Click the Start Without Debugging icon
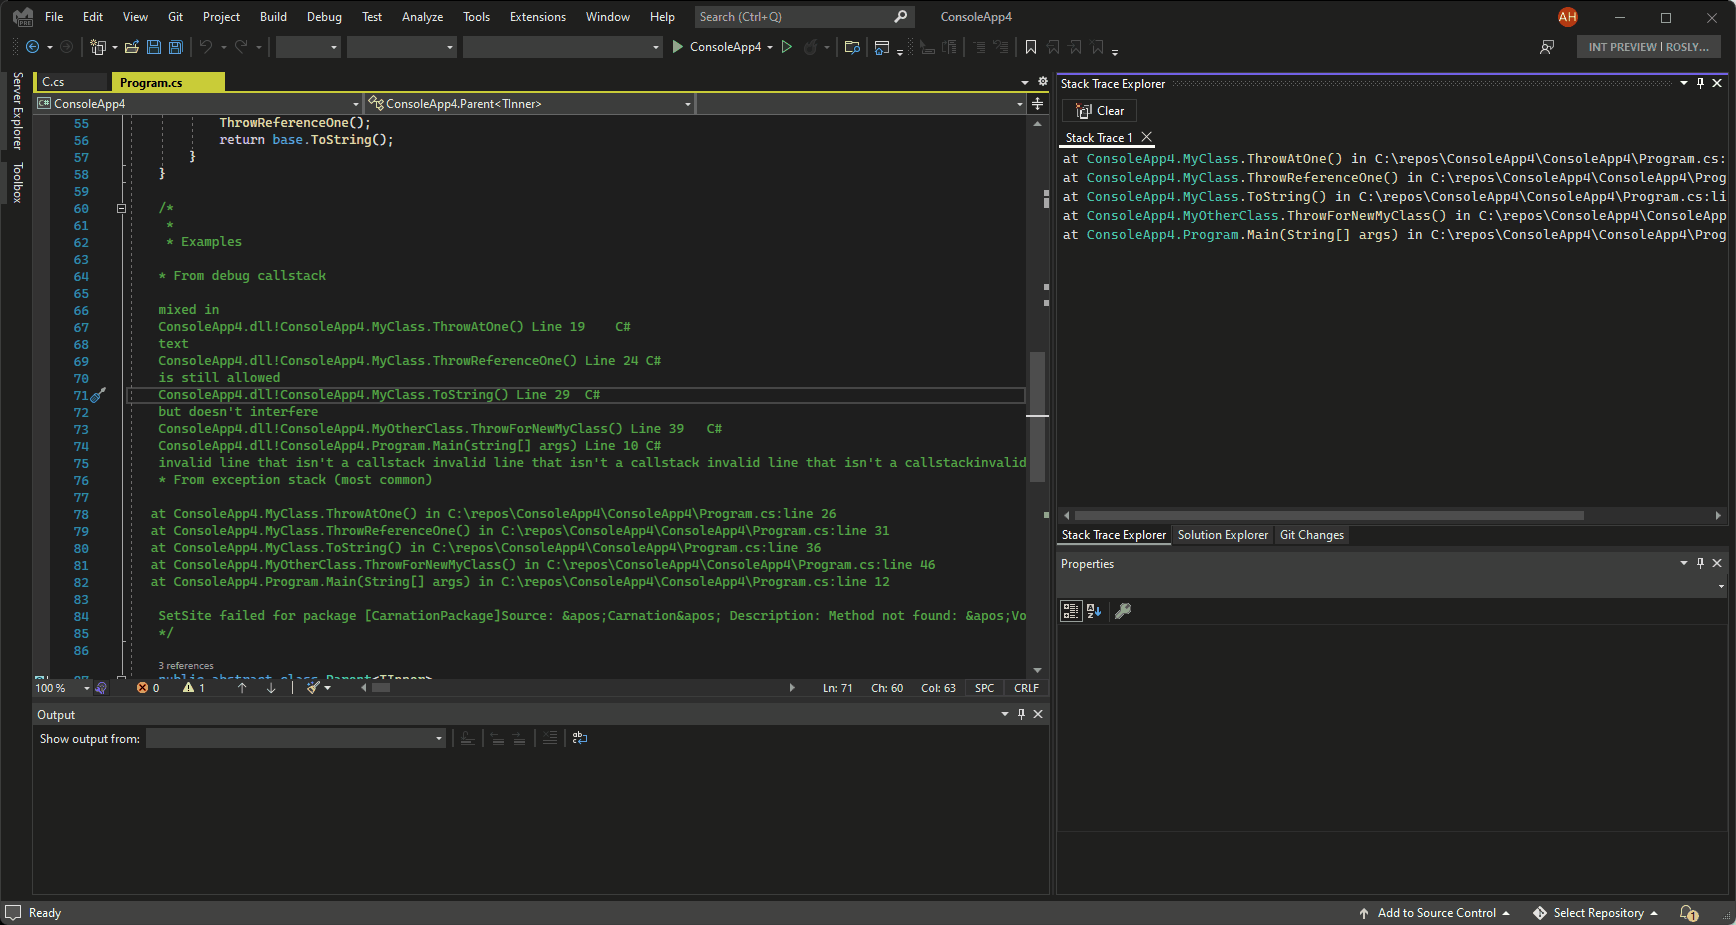Image resolution: width=1736 pixels, height=925 pixels. click(787, 47)
